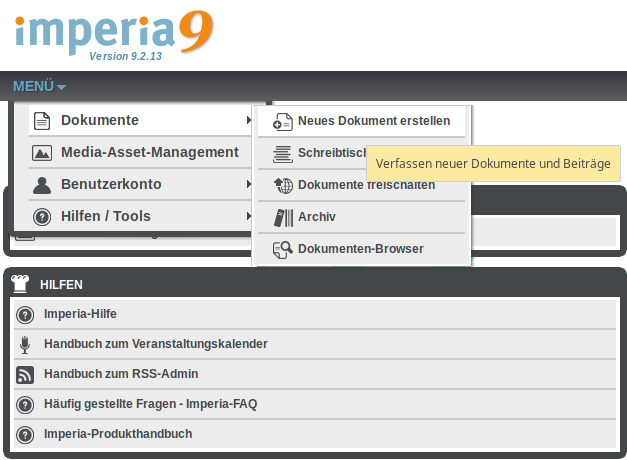Screen dimensions: 627x460
Task: Click the imperia 9 logo
Action: click(113, 32)
